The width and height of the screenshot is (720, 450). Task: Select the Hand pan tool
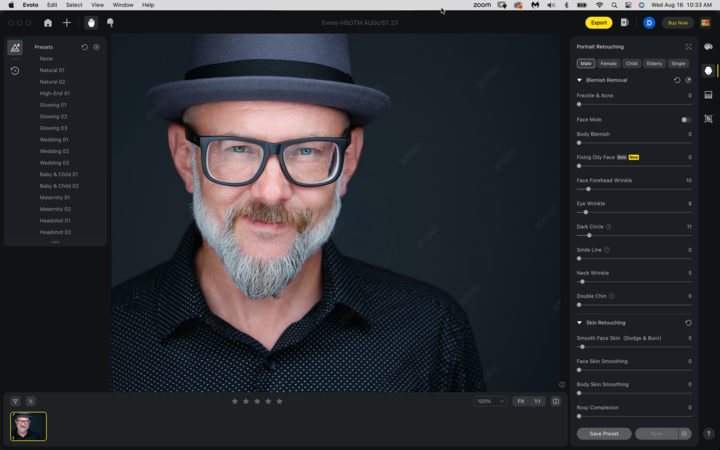(91, 22)
